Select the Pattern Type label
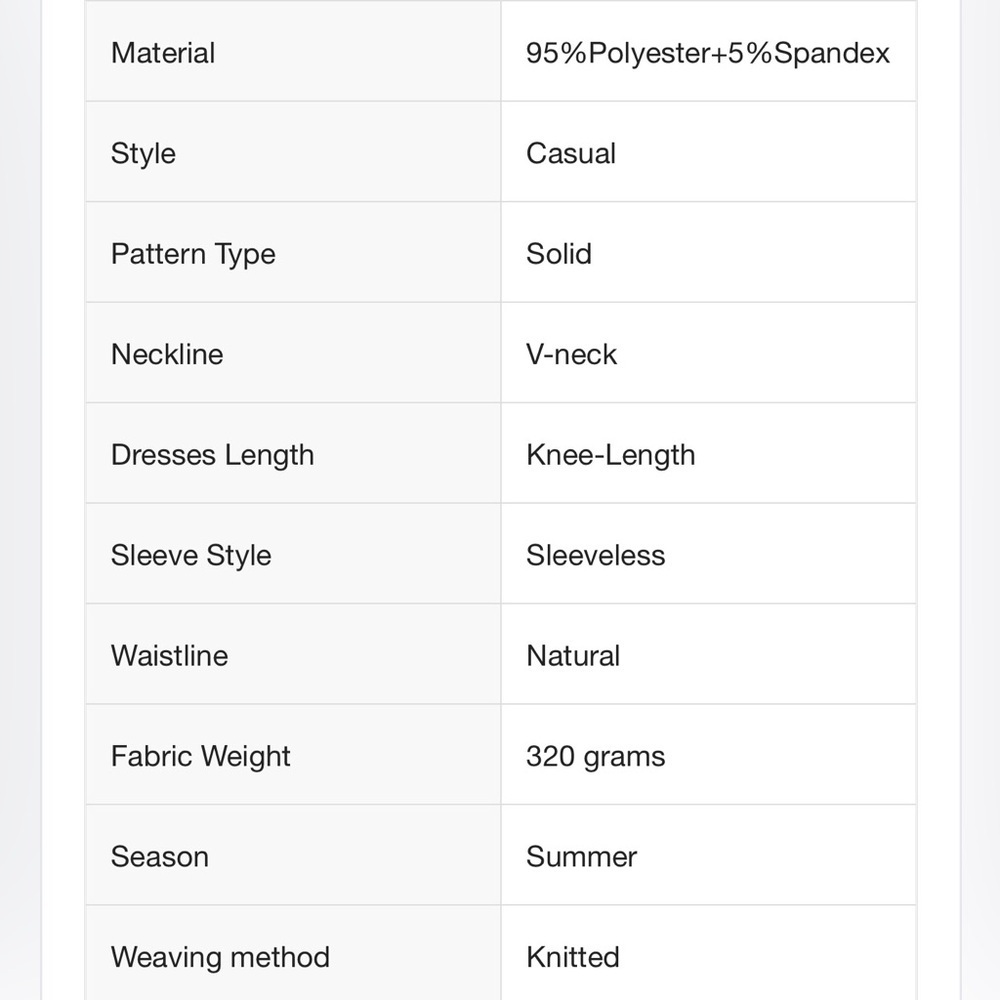This screenshot has width=1000, height=1000. point(193,254)
